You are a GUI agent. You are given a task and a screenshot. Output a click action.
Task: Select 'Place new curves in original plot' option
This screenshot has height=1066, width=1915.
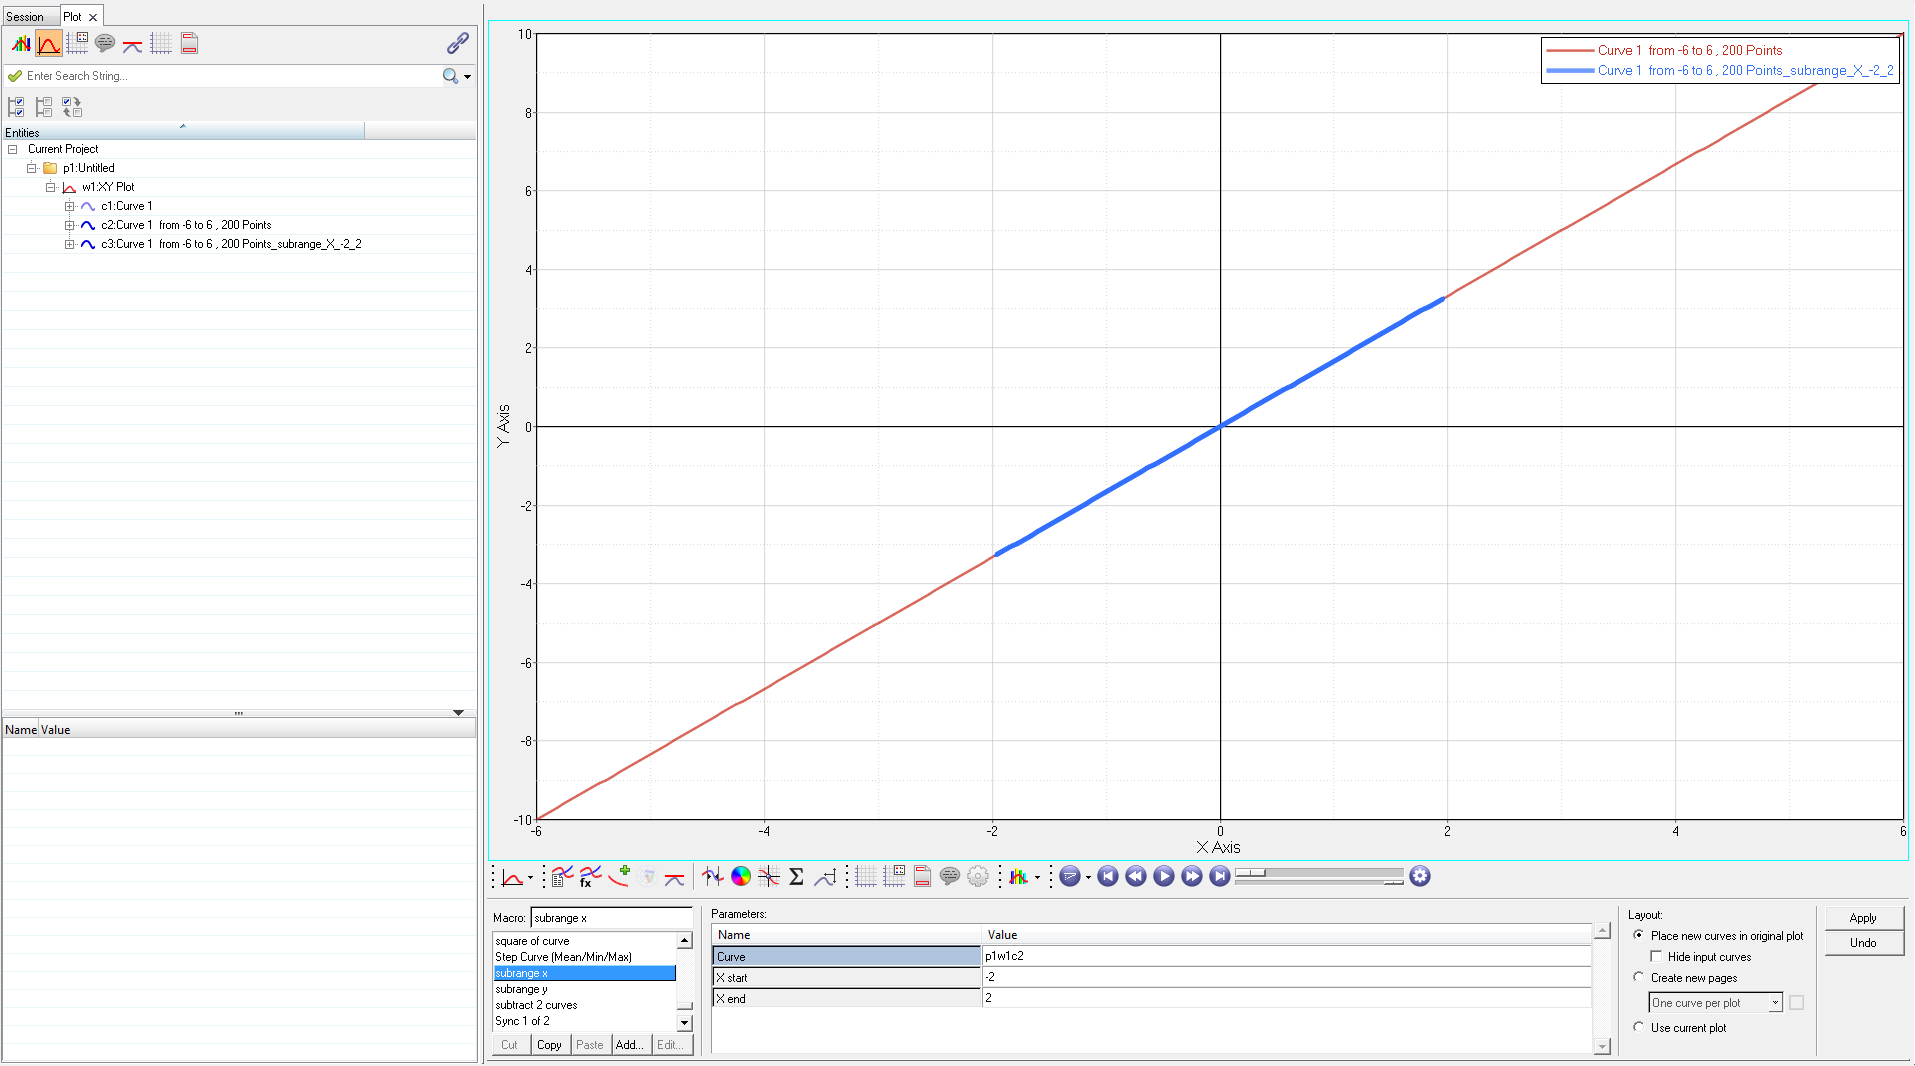1638,935
